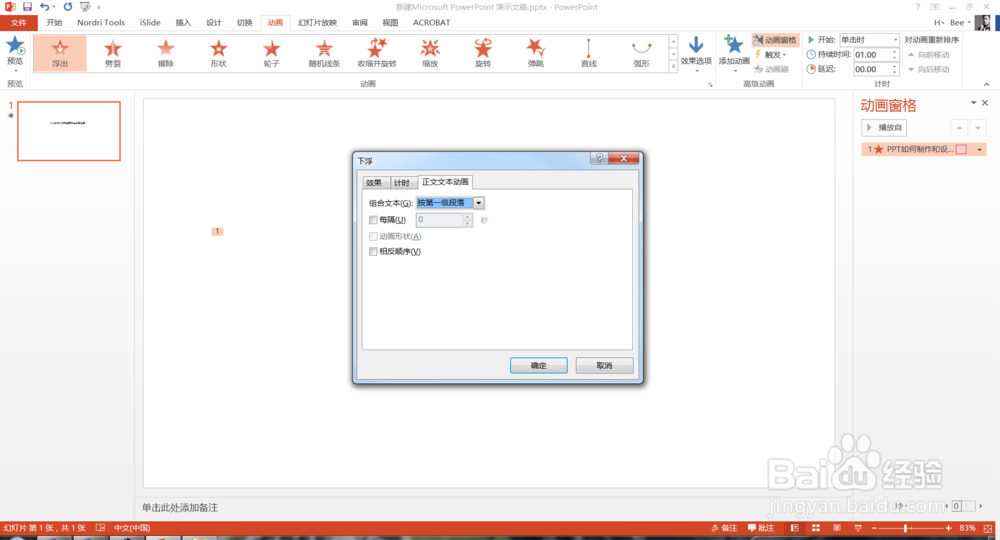This screenshot has width=1000, height=540.
Task: Select the 旋转 (Swivel) animation effect
Action: 483,53
